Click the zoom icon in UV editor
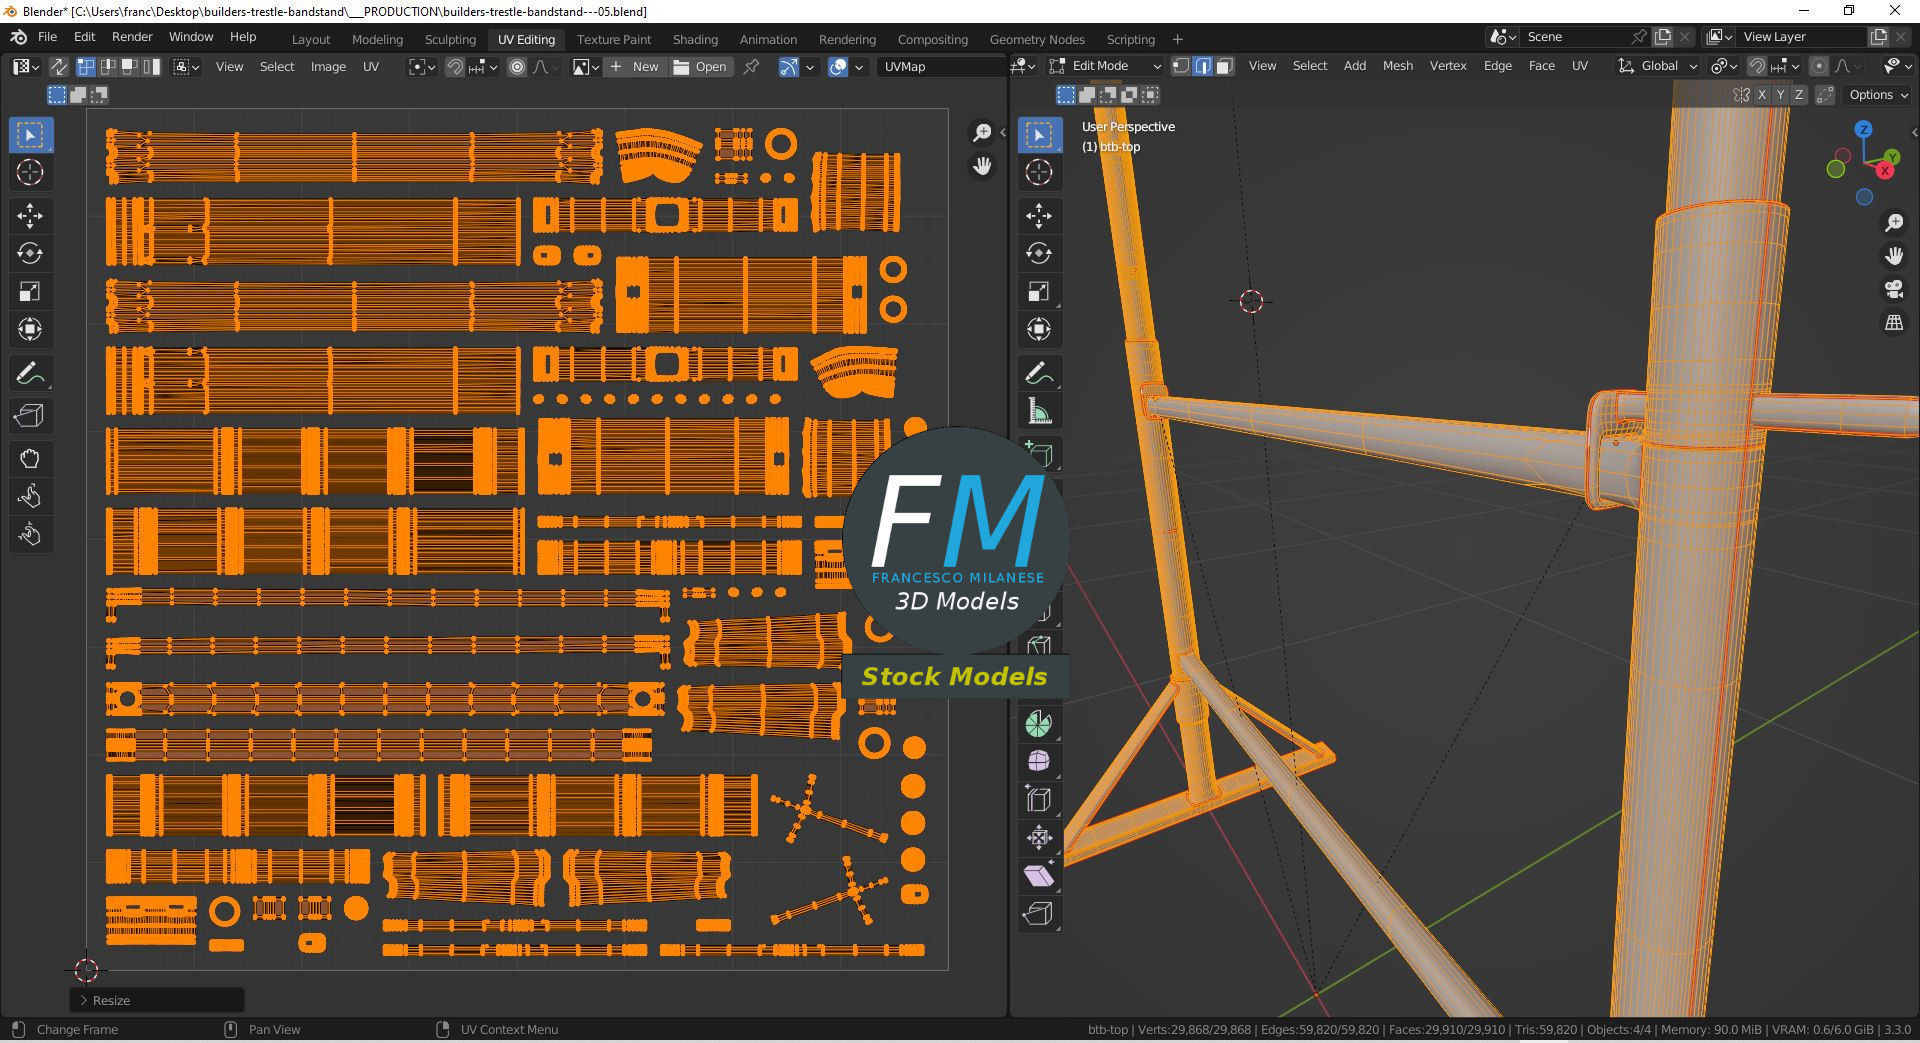Screen dimensions: 1920x1043 coord(982,133)
